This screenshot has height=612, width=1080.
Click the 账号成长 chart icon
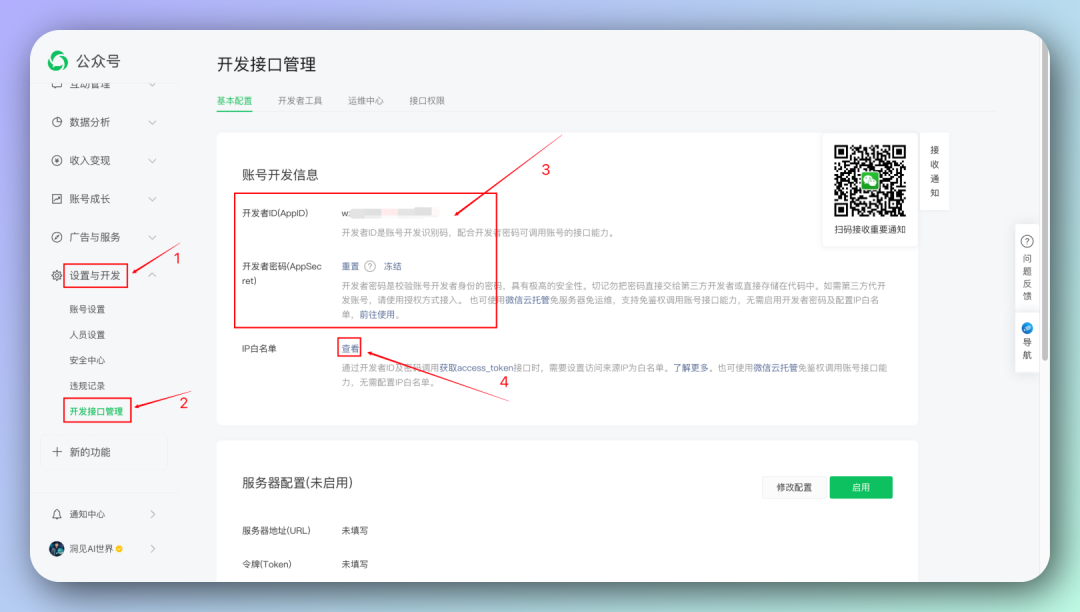[57, 199]
